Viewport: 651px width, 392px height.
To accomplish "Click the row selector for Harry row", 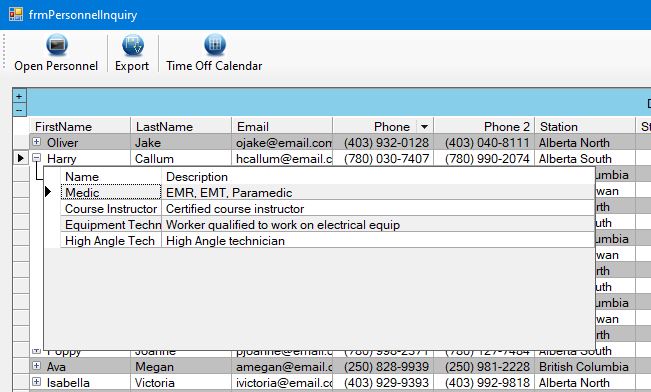I will click(21, 158).
